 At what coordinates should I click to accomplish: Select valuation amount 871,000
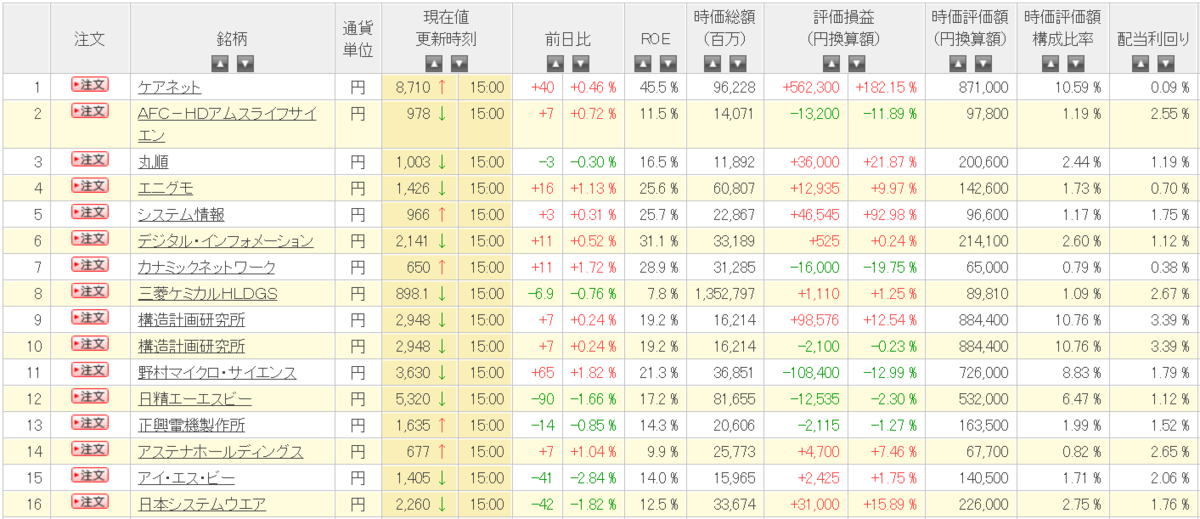pyautogui.click(x=982, y=88)
